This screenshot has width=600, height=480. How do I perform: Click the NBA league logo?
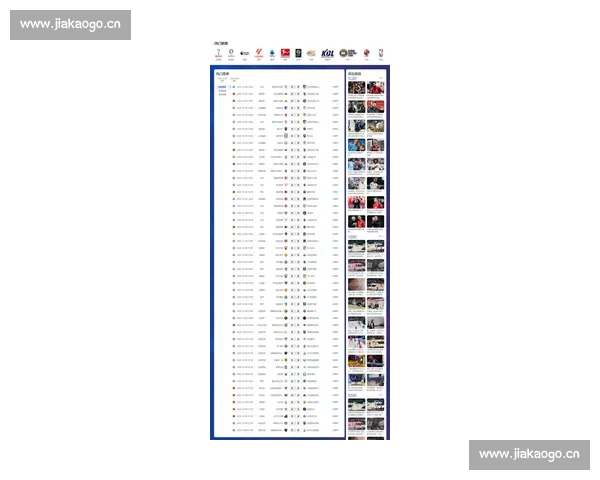coord(380,52)
